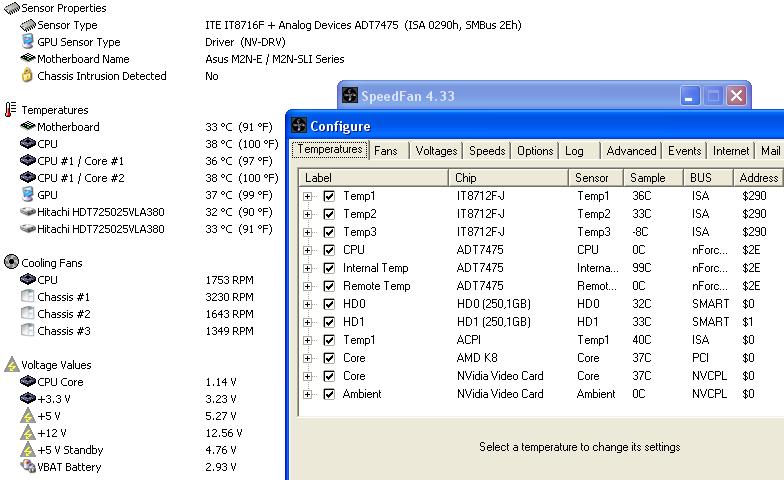Viewport: 784px width, 480px height.
Task: Open the Advanced tab
Action: [x=631, y=150]
